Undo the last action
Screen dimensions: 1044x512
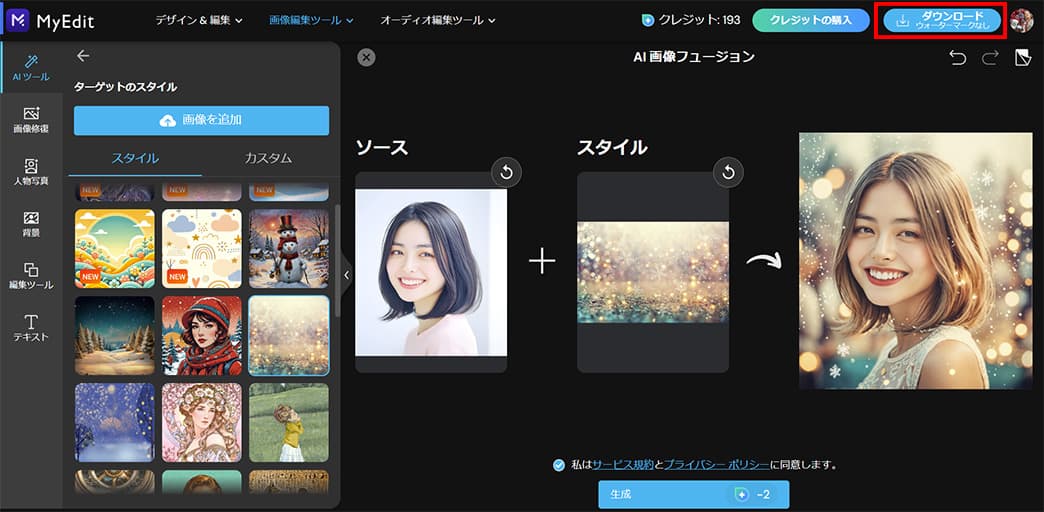[957, 58]
